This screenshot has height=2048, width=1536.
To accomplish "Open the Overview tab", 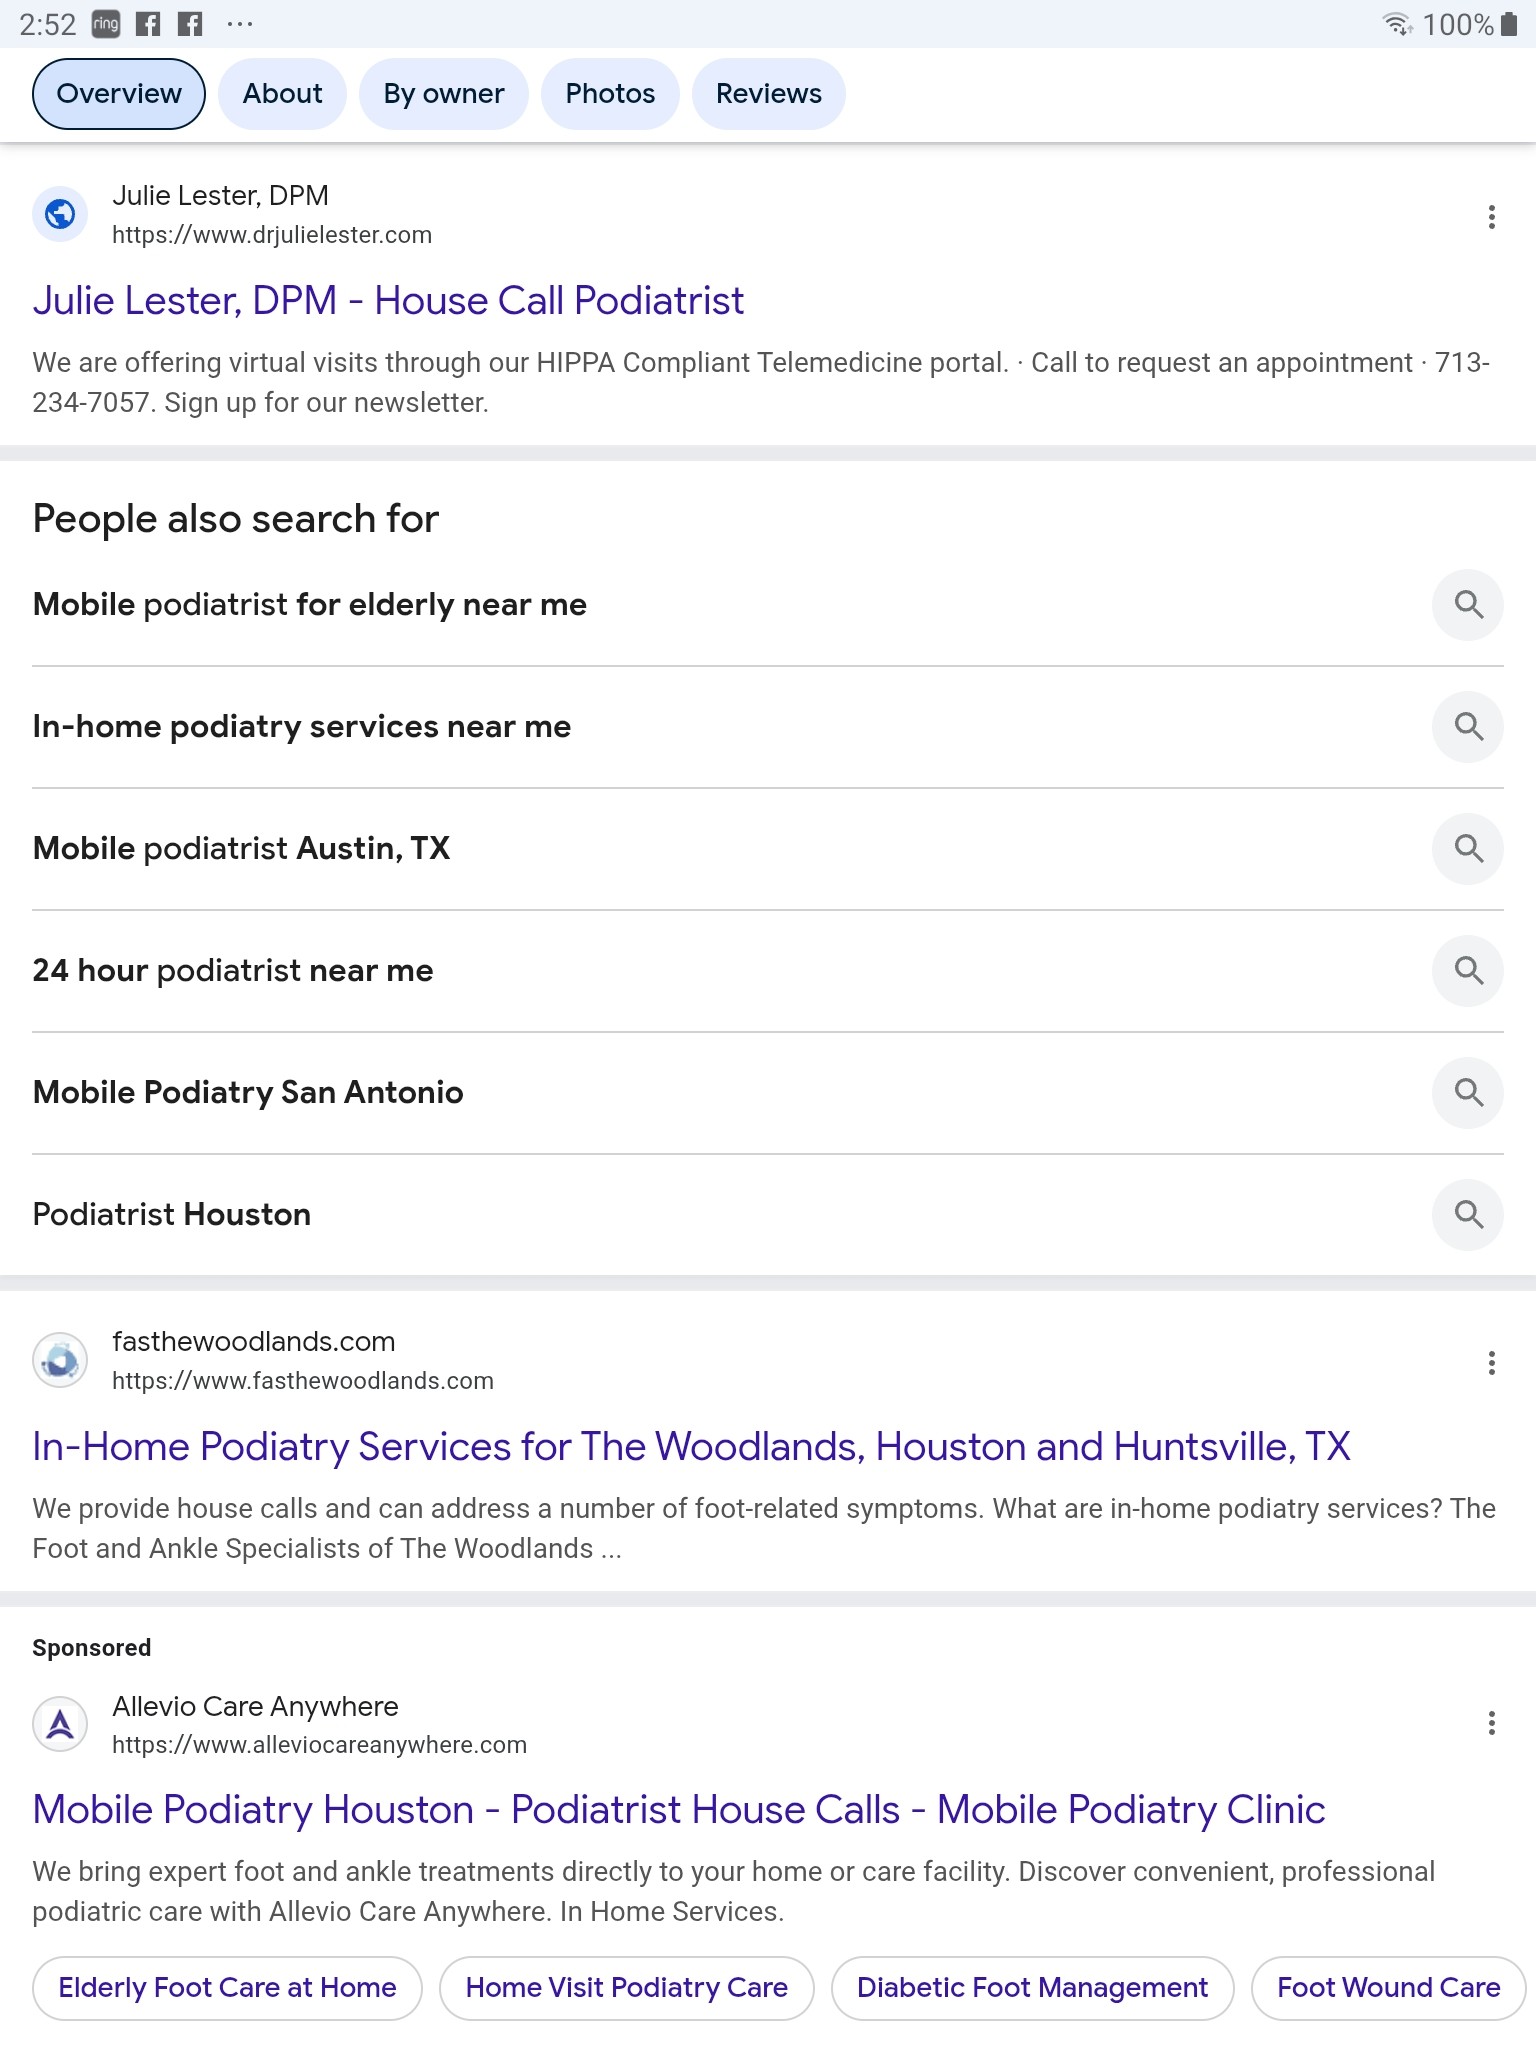I will tap(119, 94).
